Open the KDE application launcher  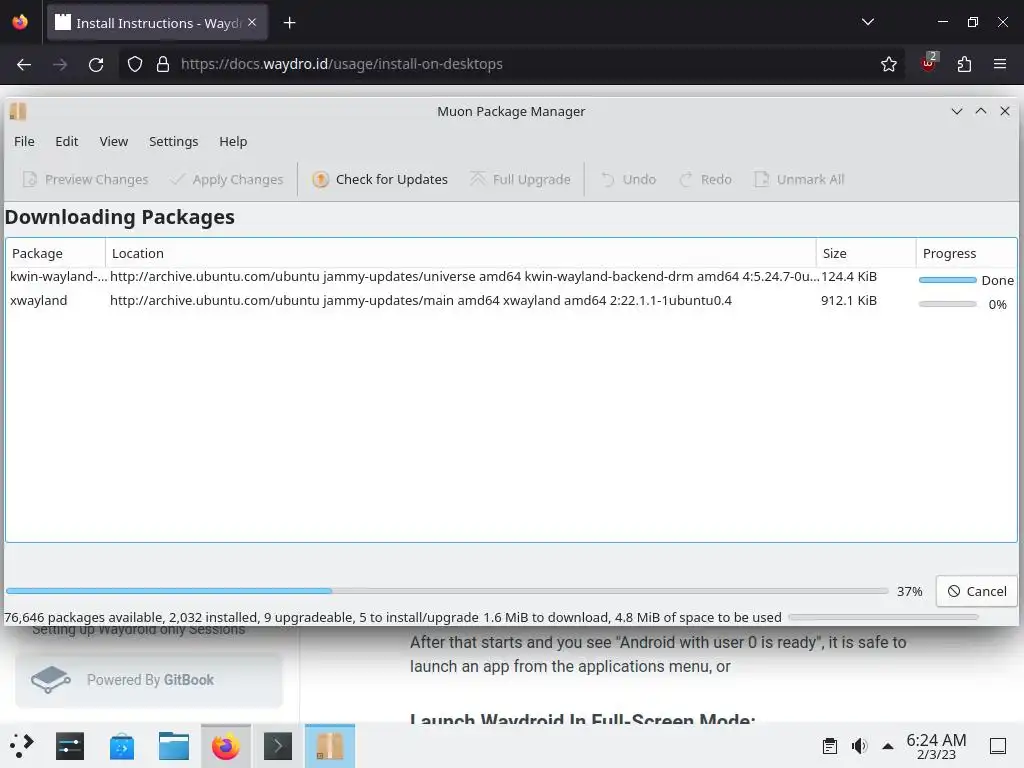click(22, 746)
